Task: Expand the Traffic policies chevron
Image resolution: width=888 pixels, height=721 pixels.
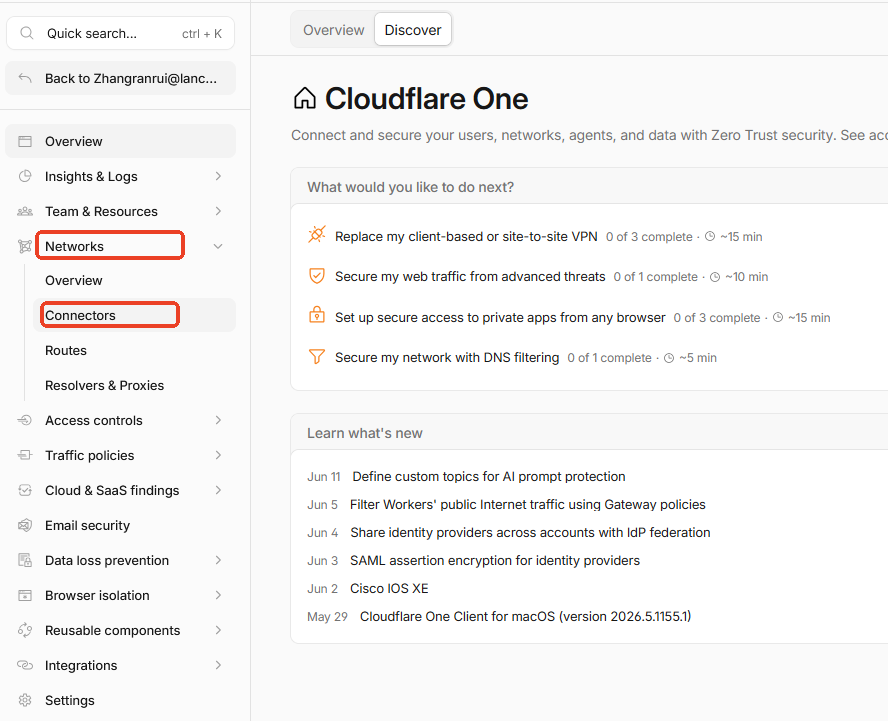Action: point(218,455)
